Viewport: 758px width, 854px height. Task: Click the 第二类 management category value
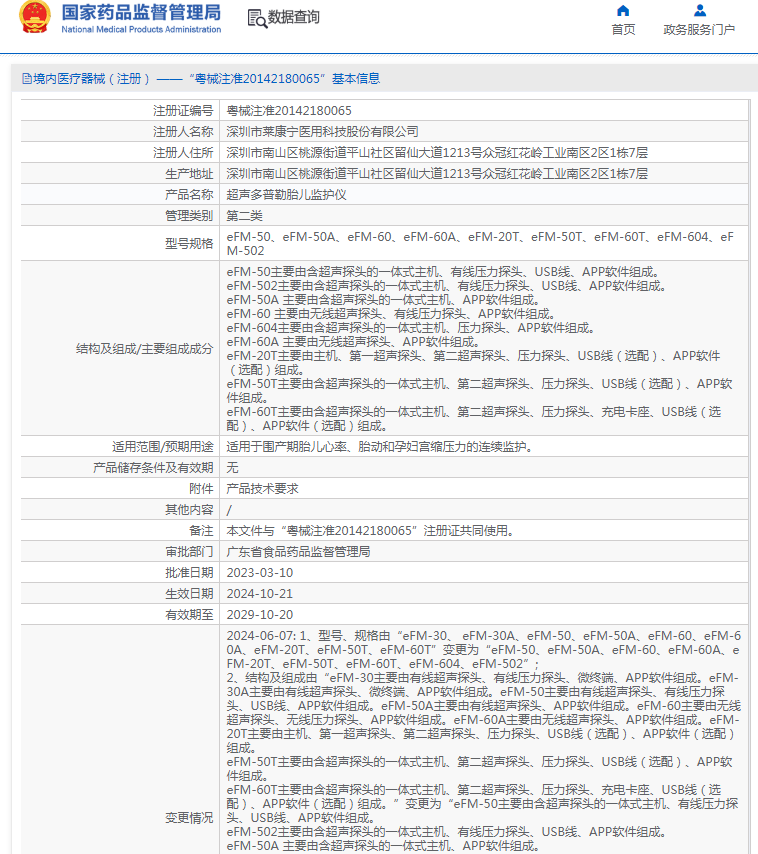[244, 216]
